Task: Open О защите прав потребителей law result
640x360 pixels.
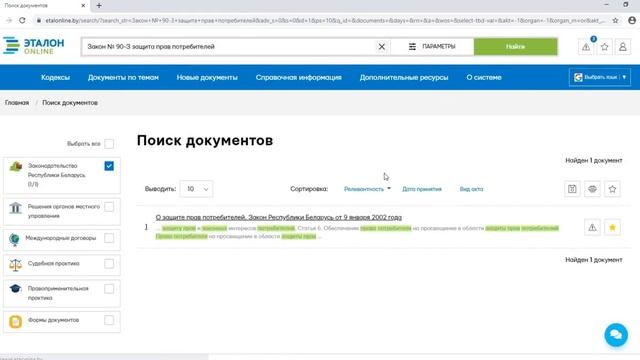Action: [x=278, y=217]
